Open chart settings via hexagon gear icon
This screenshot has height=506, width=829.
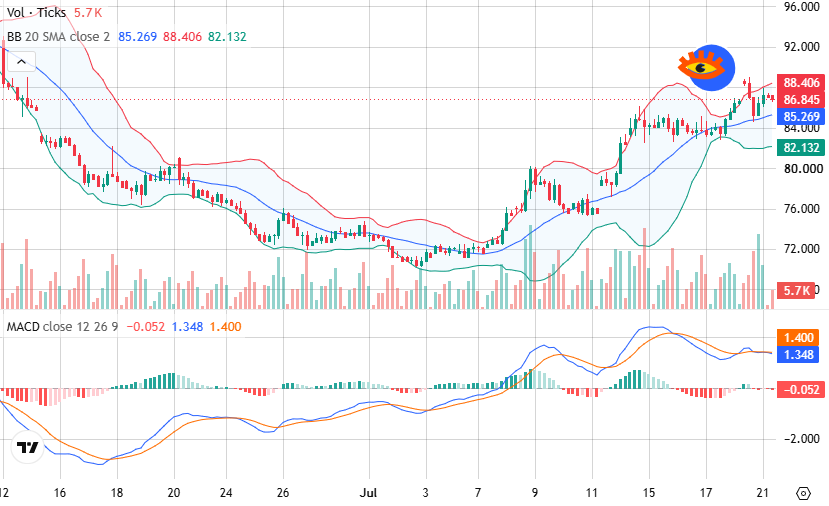[x=803, y=493]
